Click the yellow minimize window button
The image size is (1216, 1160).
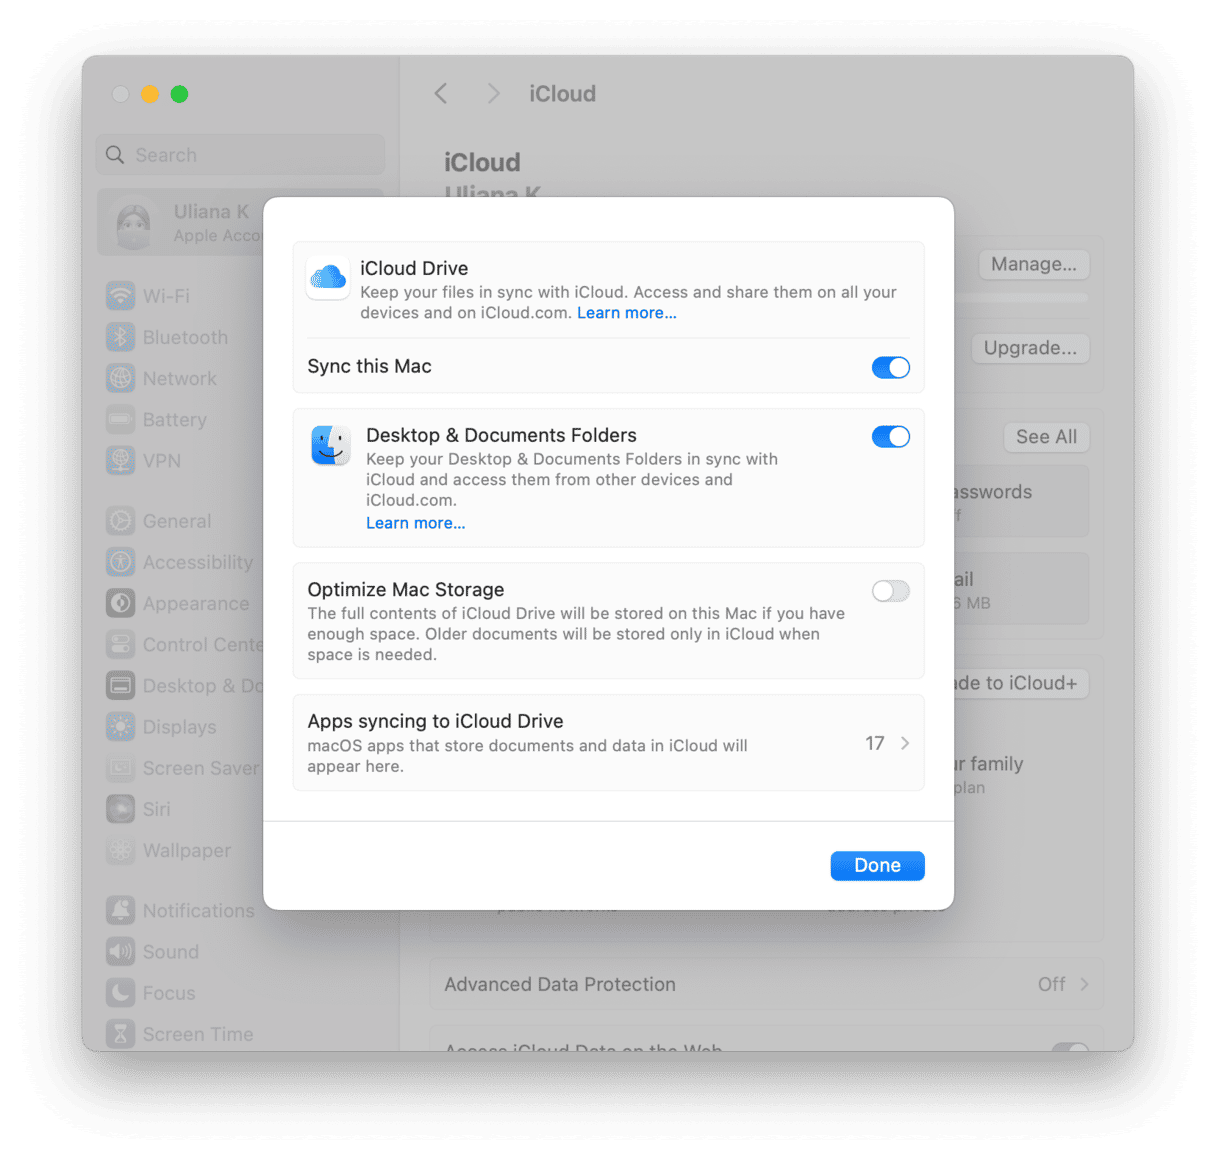tap(150, 94)
